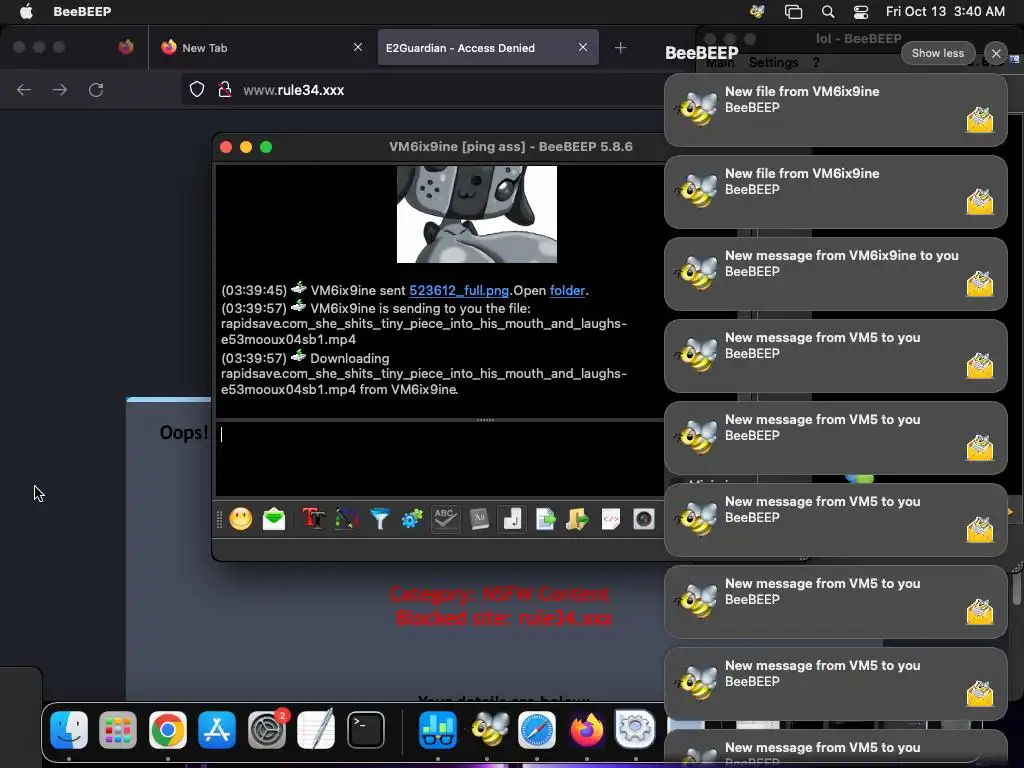Focus the chat message input box
This screenshot has height=768, width=1024.
pos(440,458)
